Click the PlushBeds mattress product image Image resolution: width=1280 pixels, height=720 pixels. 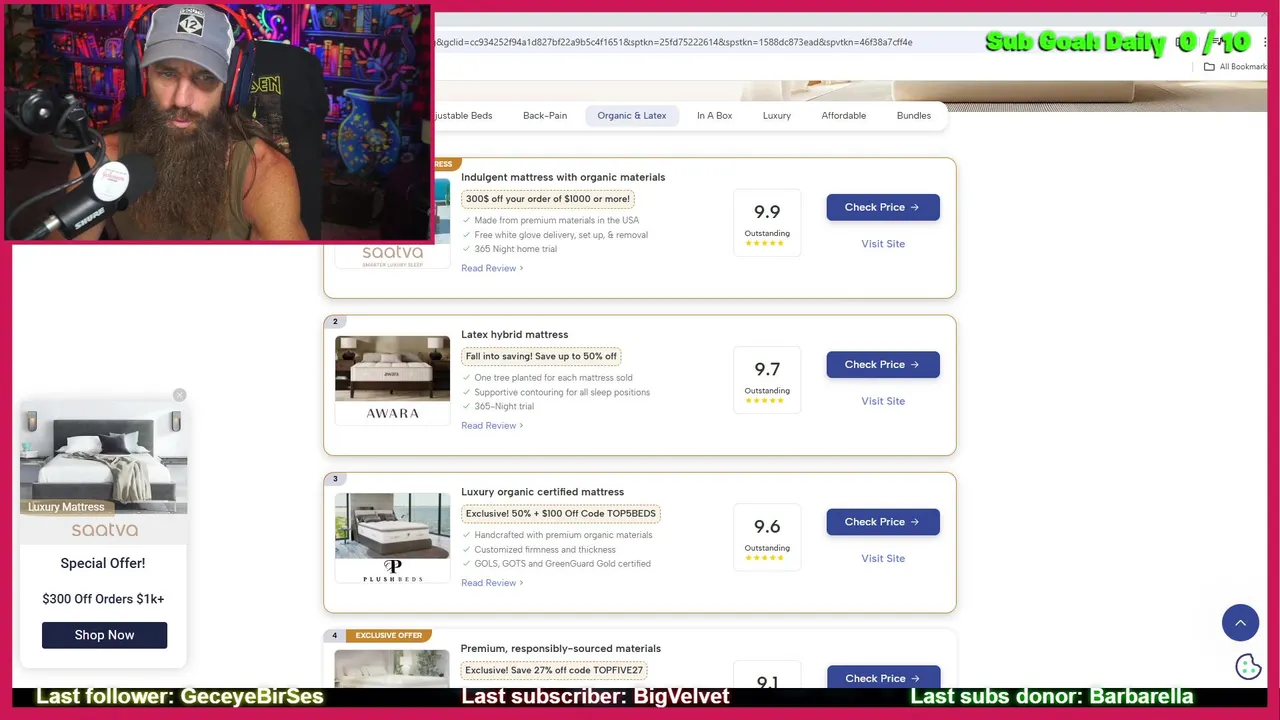tap(392, 525)
